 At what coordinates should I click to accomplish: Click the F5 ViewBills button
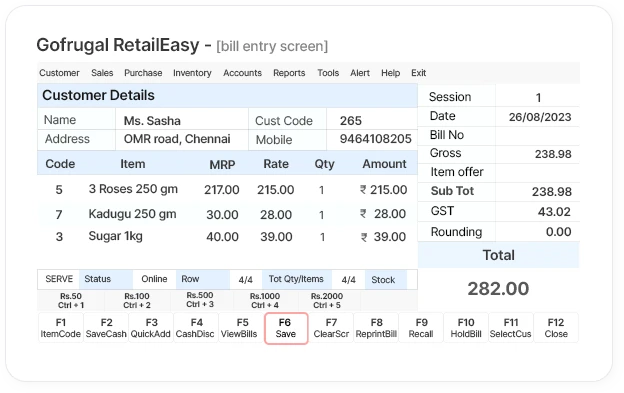(x=241, y=328)
